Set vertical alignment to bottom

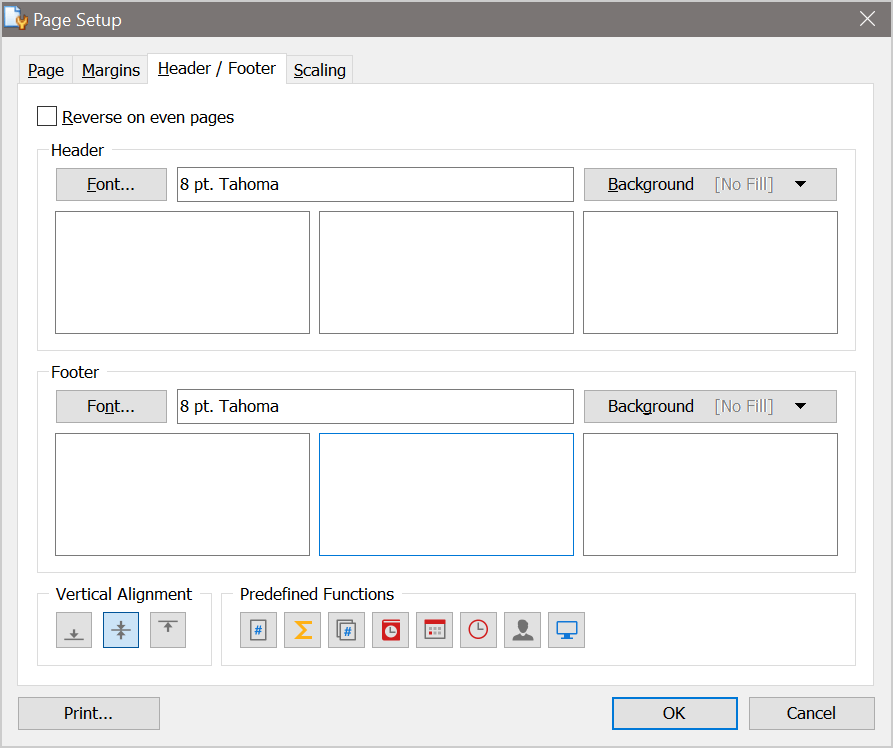point(73,630)
